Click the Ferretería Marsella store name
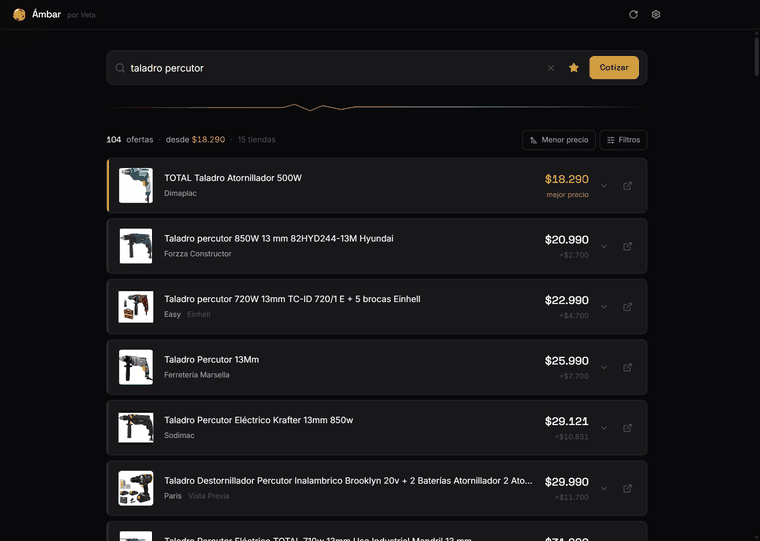760x541 pixels. (197, 375)
